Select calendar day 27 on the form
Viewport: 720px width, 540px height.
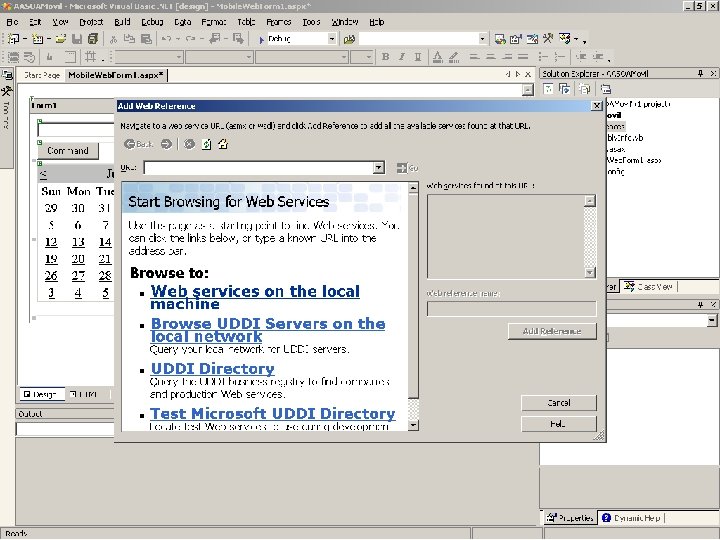click(x=78, y=276)
